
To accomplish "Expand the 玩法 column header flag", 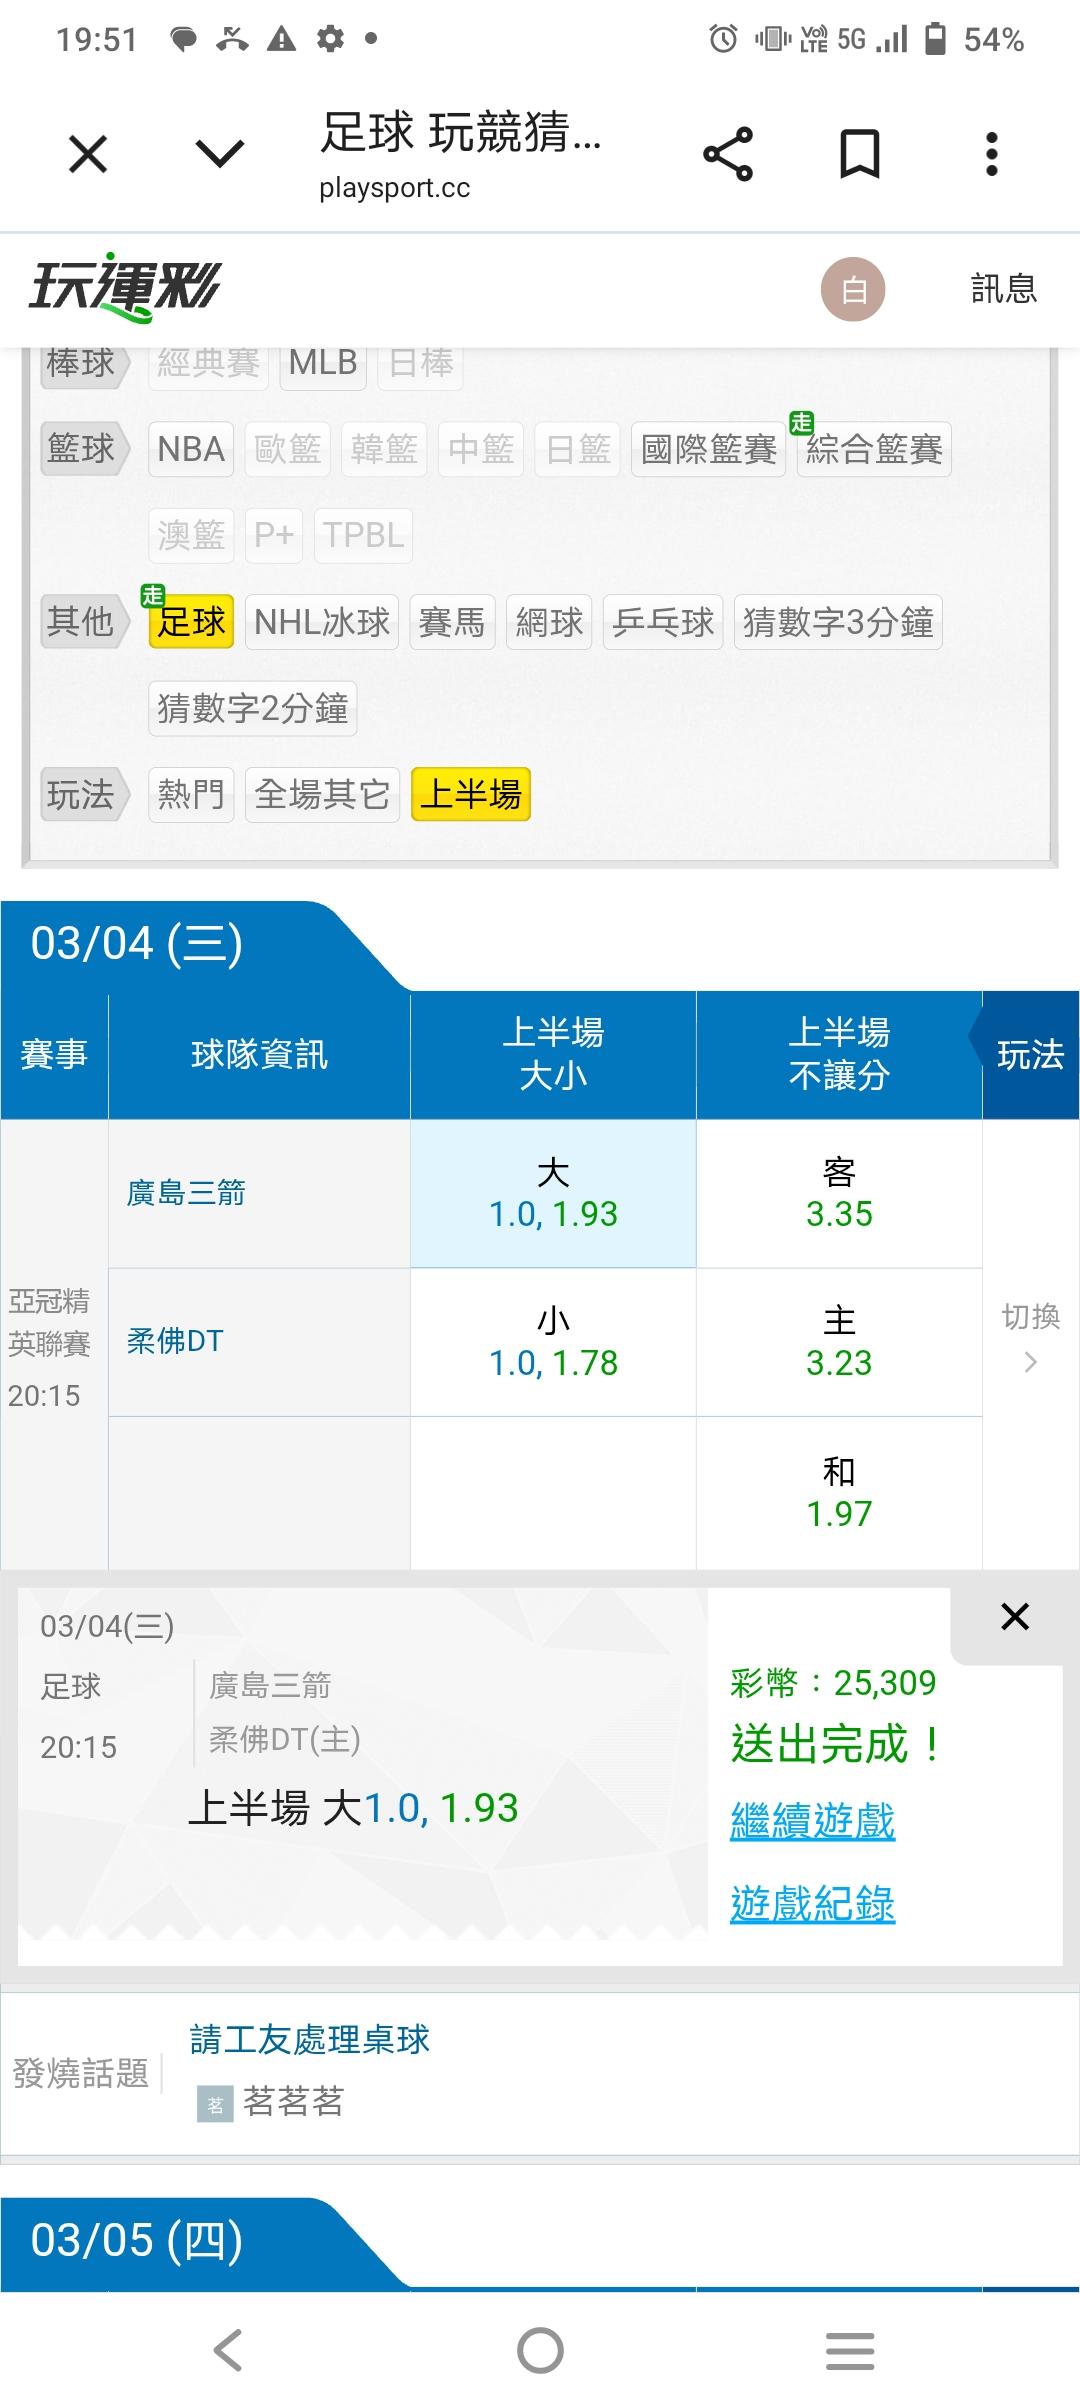I will pos(1030,1055).
